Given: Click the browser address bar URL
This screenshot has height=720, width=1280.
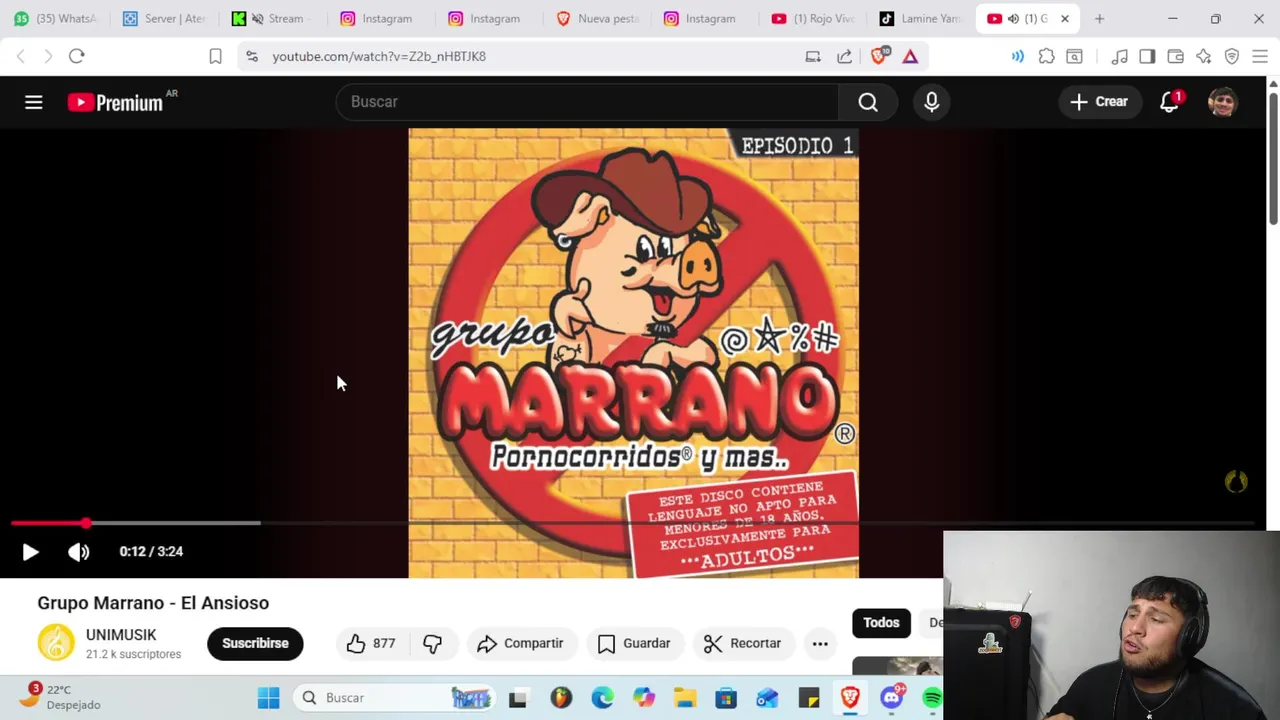Looking at the screenshot, I should 379,56.
